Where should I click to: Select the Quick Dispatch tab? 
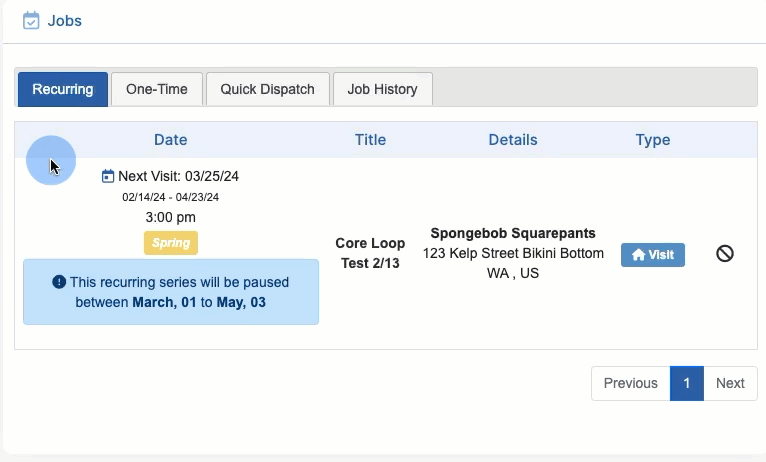pyautogui.click(x=268, y=89)
